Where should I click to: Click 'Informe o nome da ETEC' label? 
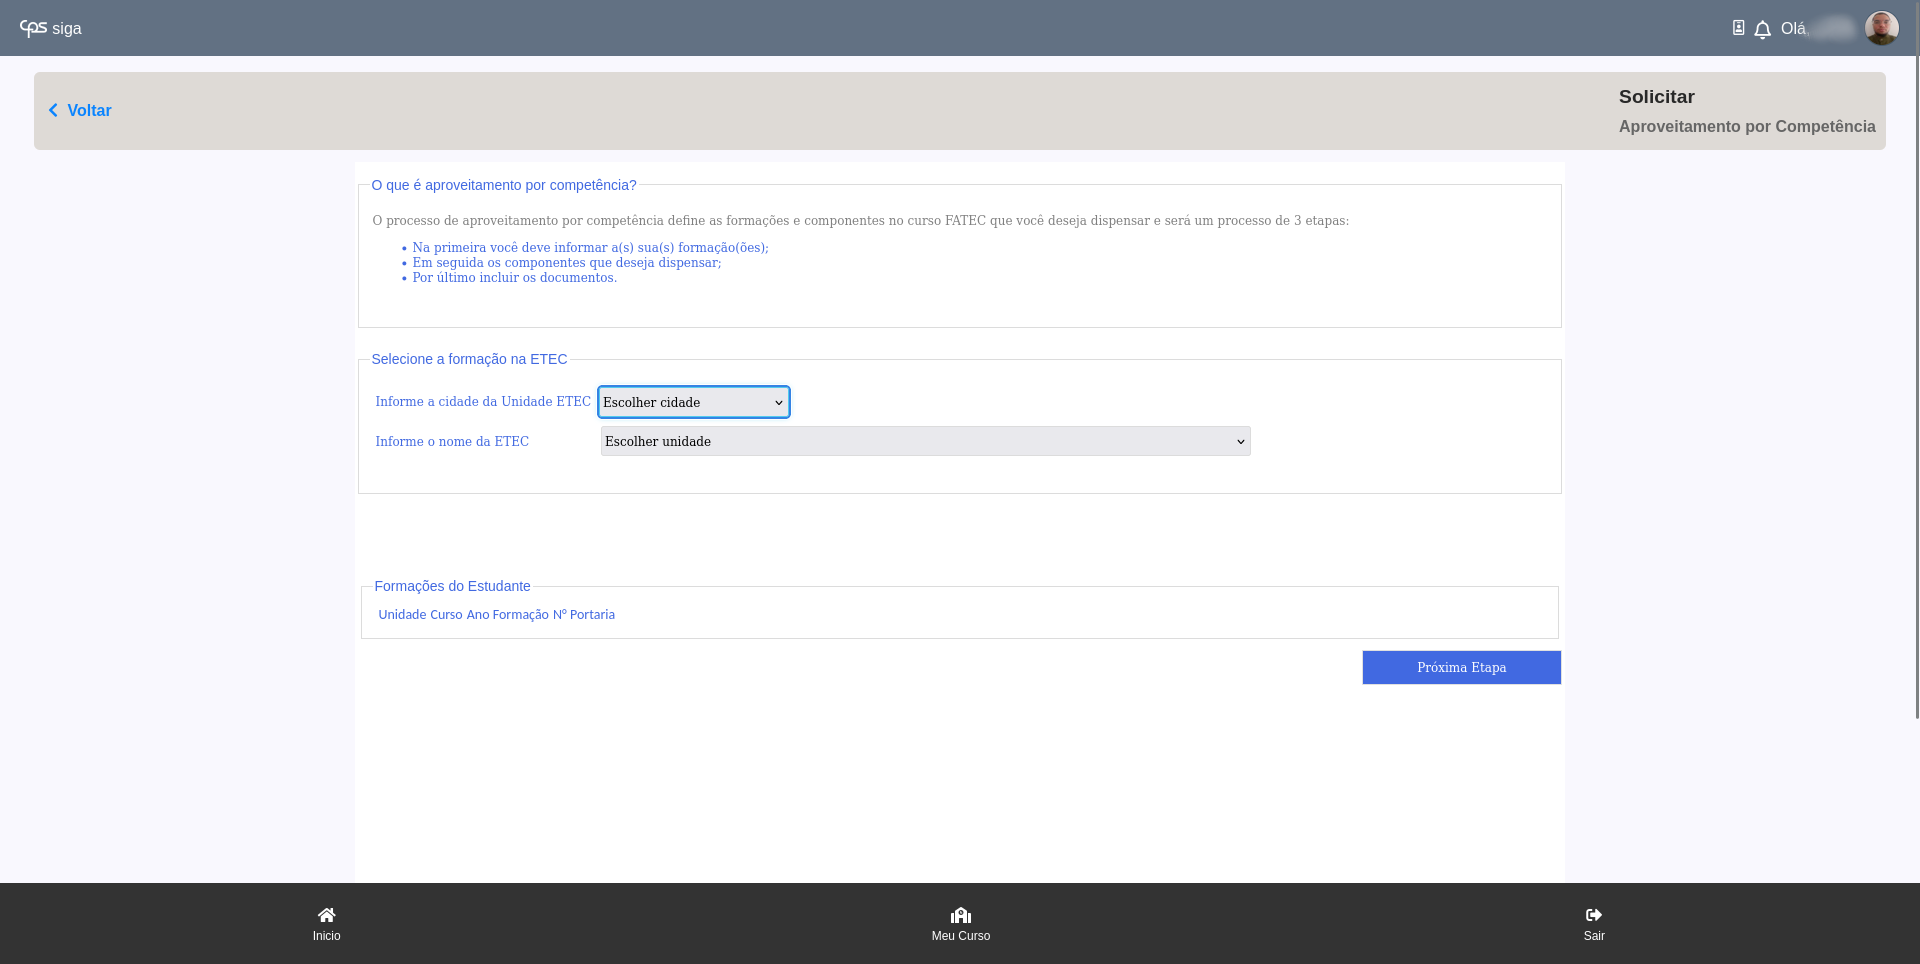click(452, 441)
